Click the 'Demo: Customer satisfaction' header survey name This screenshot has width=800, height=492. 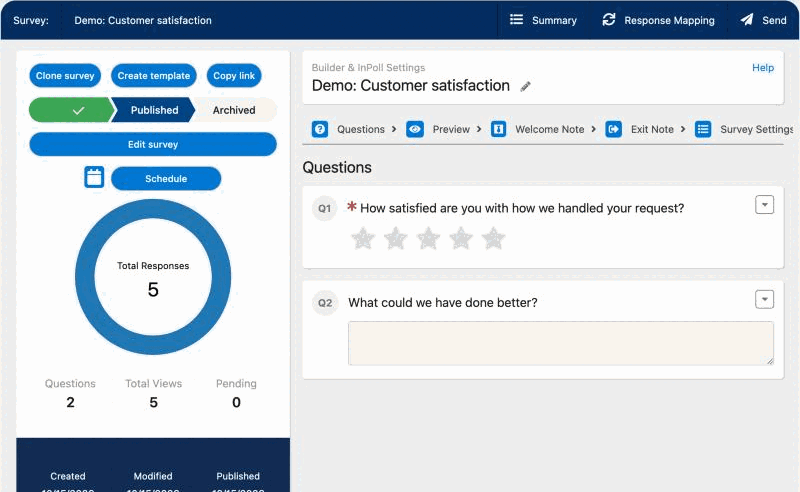(143, 20)
